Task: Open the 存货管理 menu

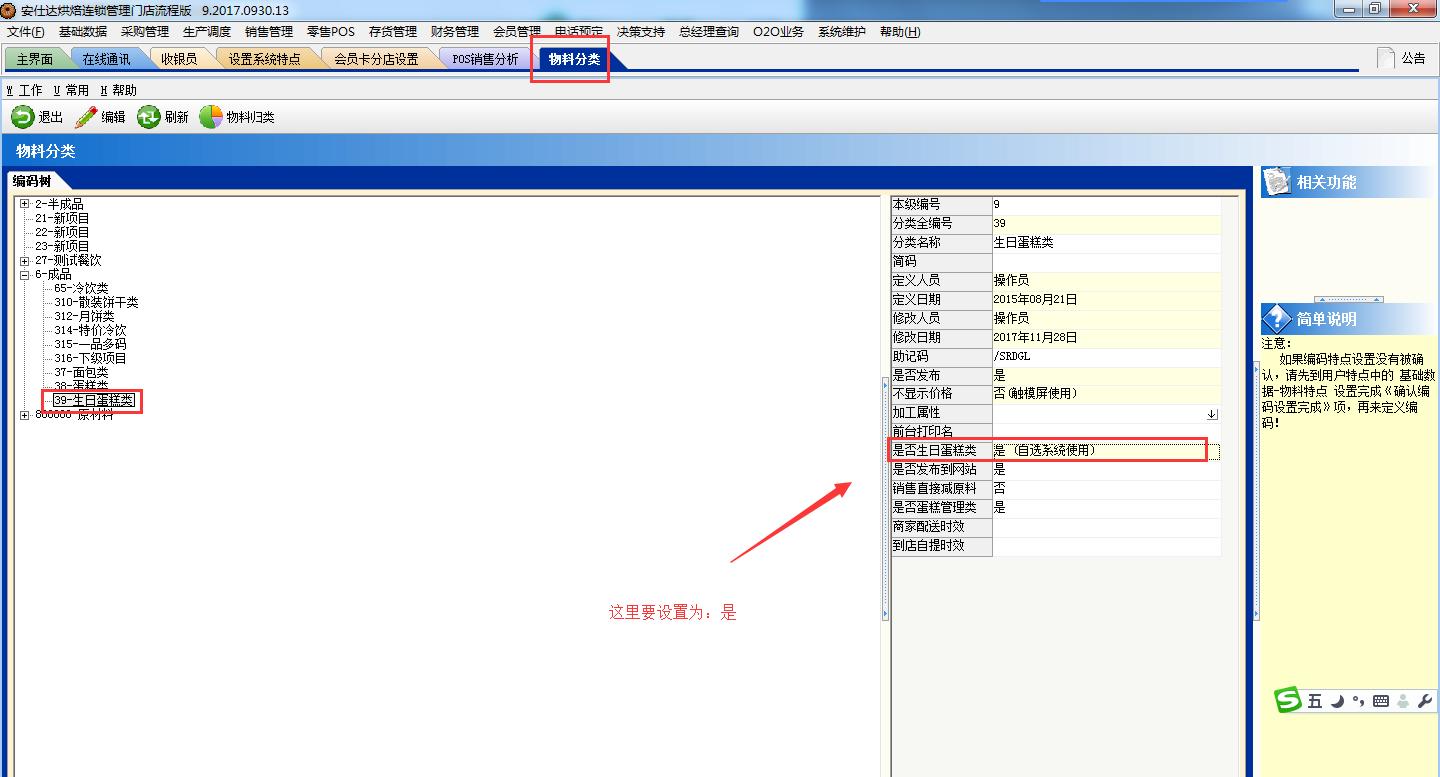Action: 393,32
